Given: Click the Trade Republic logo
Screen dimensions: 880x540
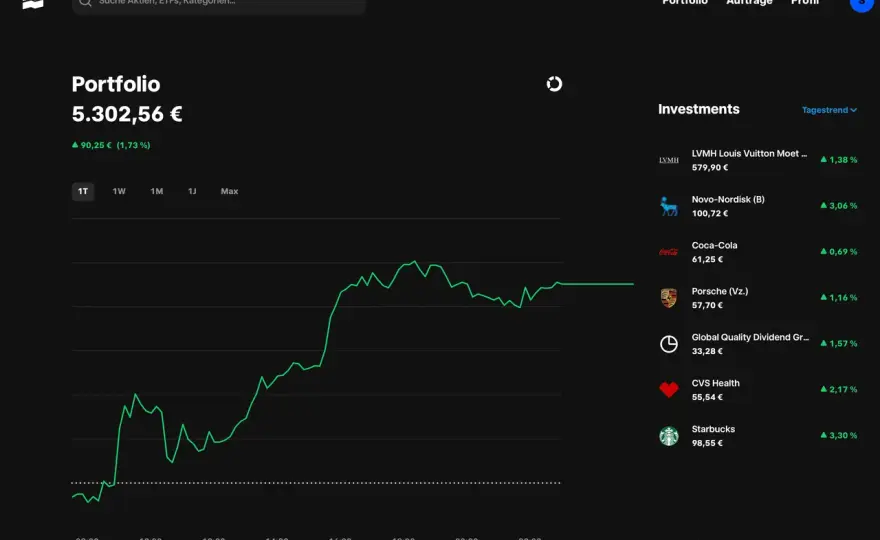Looking at the screenshot, I should tap(33, 4).
